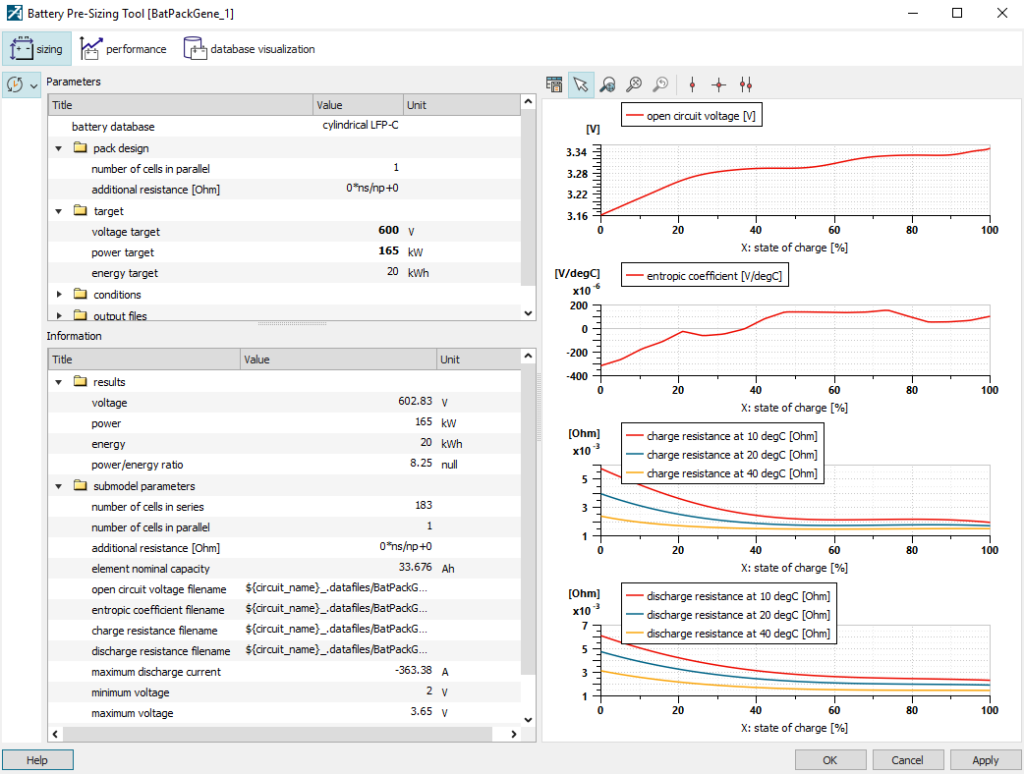Enable the single cursor marker tool
Viewport: 1024px width, 774px height.
690,85
